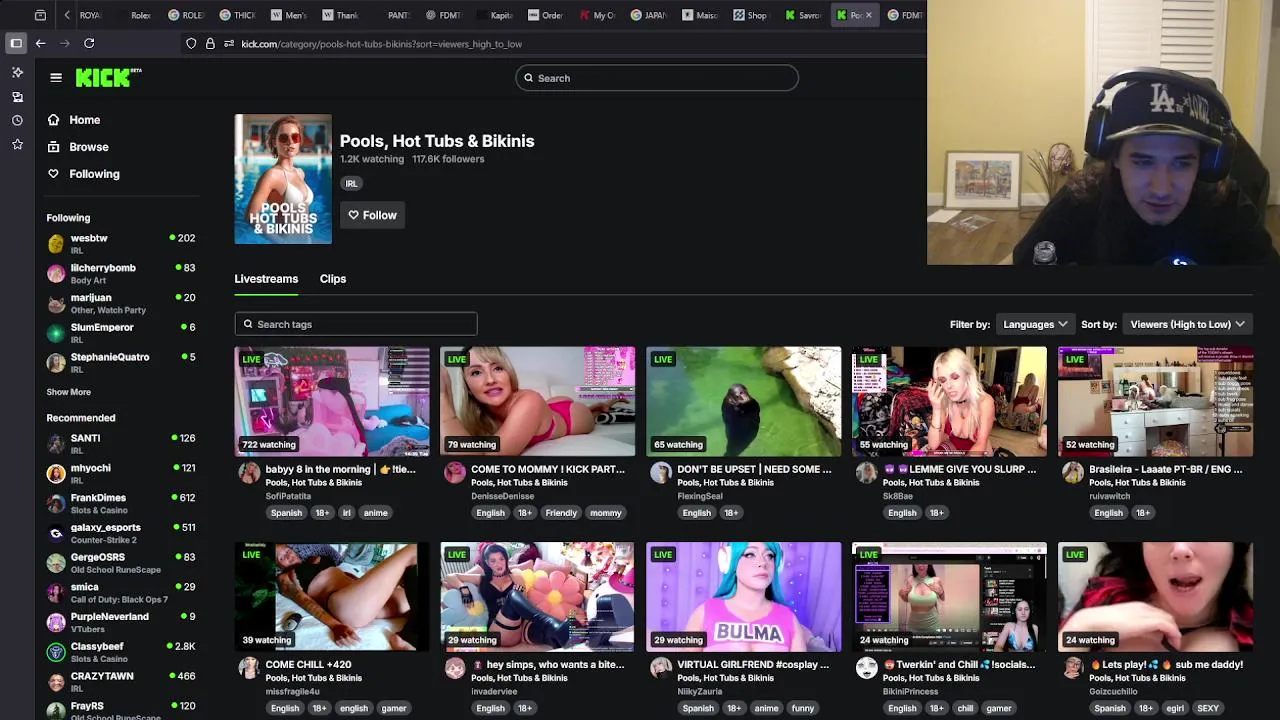The height and width of the screenshot is (720, 1280).
Task: Click FrankDimes avatar in Recommended
Action: point(56,503)
